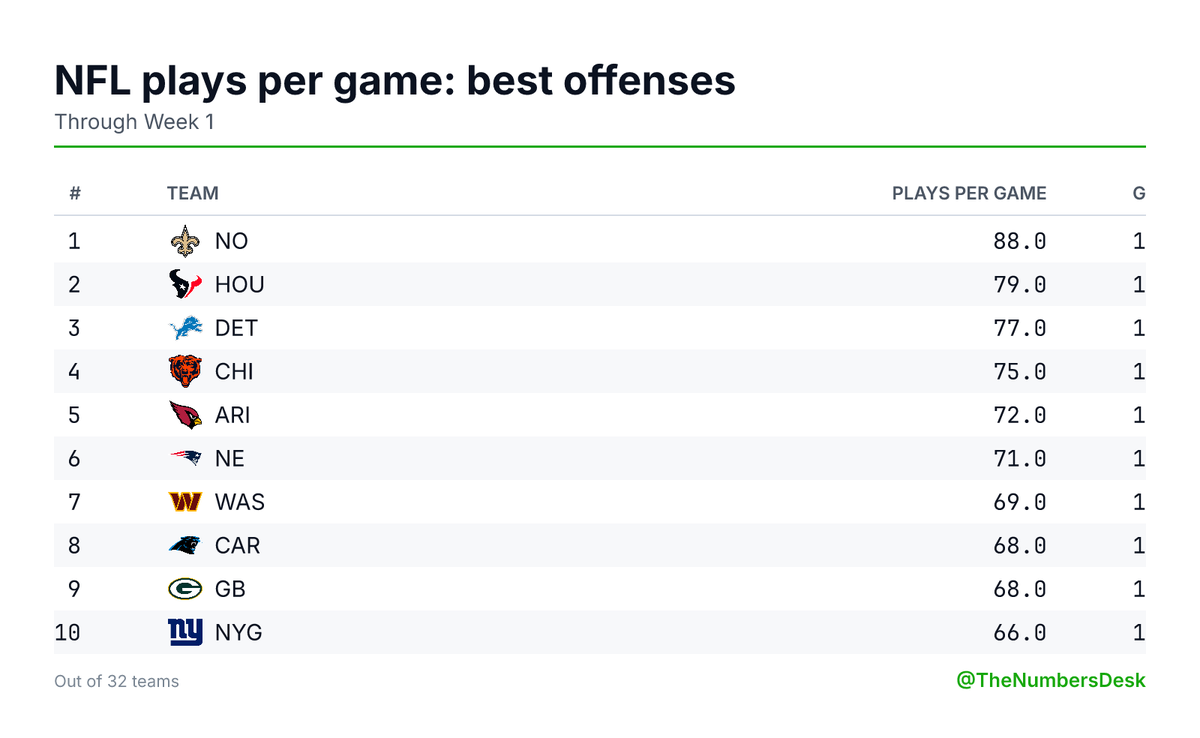This screenshot has height=738, width=1200.
Task: Open the @TheNumbersDesk handle link
Action: (x=1051, y=680)
